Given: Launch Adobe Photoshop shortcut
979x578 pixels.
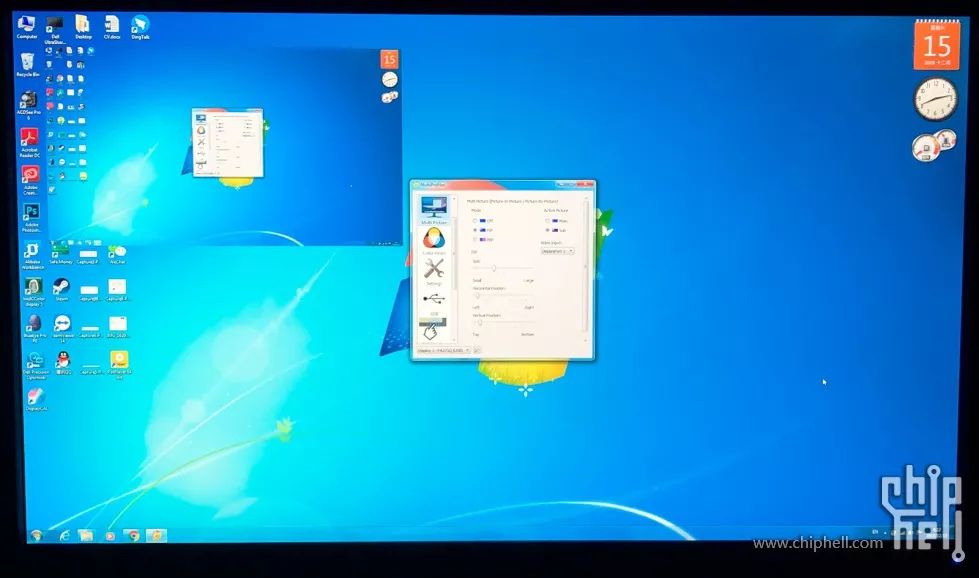Looking at the screenshot, I should coord(31,215).
